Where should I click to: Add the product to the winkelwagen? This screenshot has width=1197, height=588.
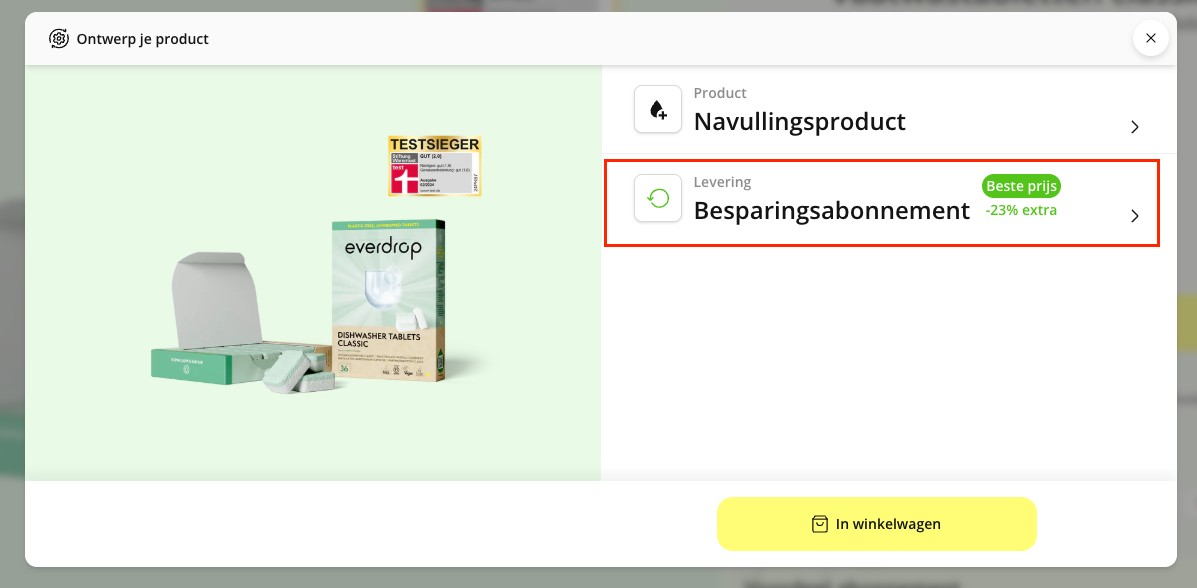point(876,524)
